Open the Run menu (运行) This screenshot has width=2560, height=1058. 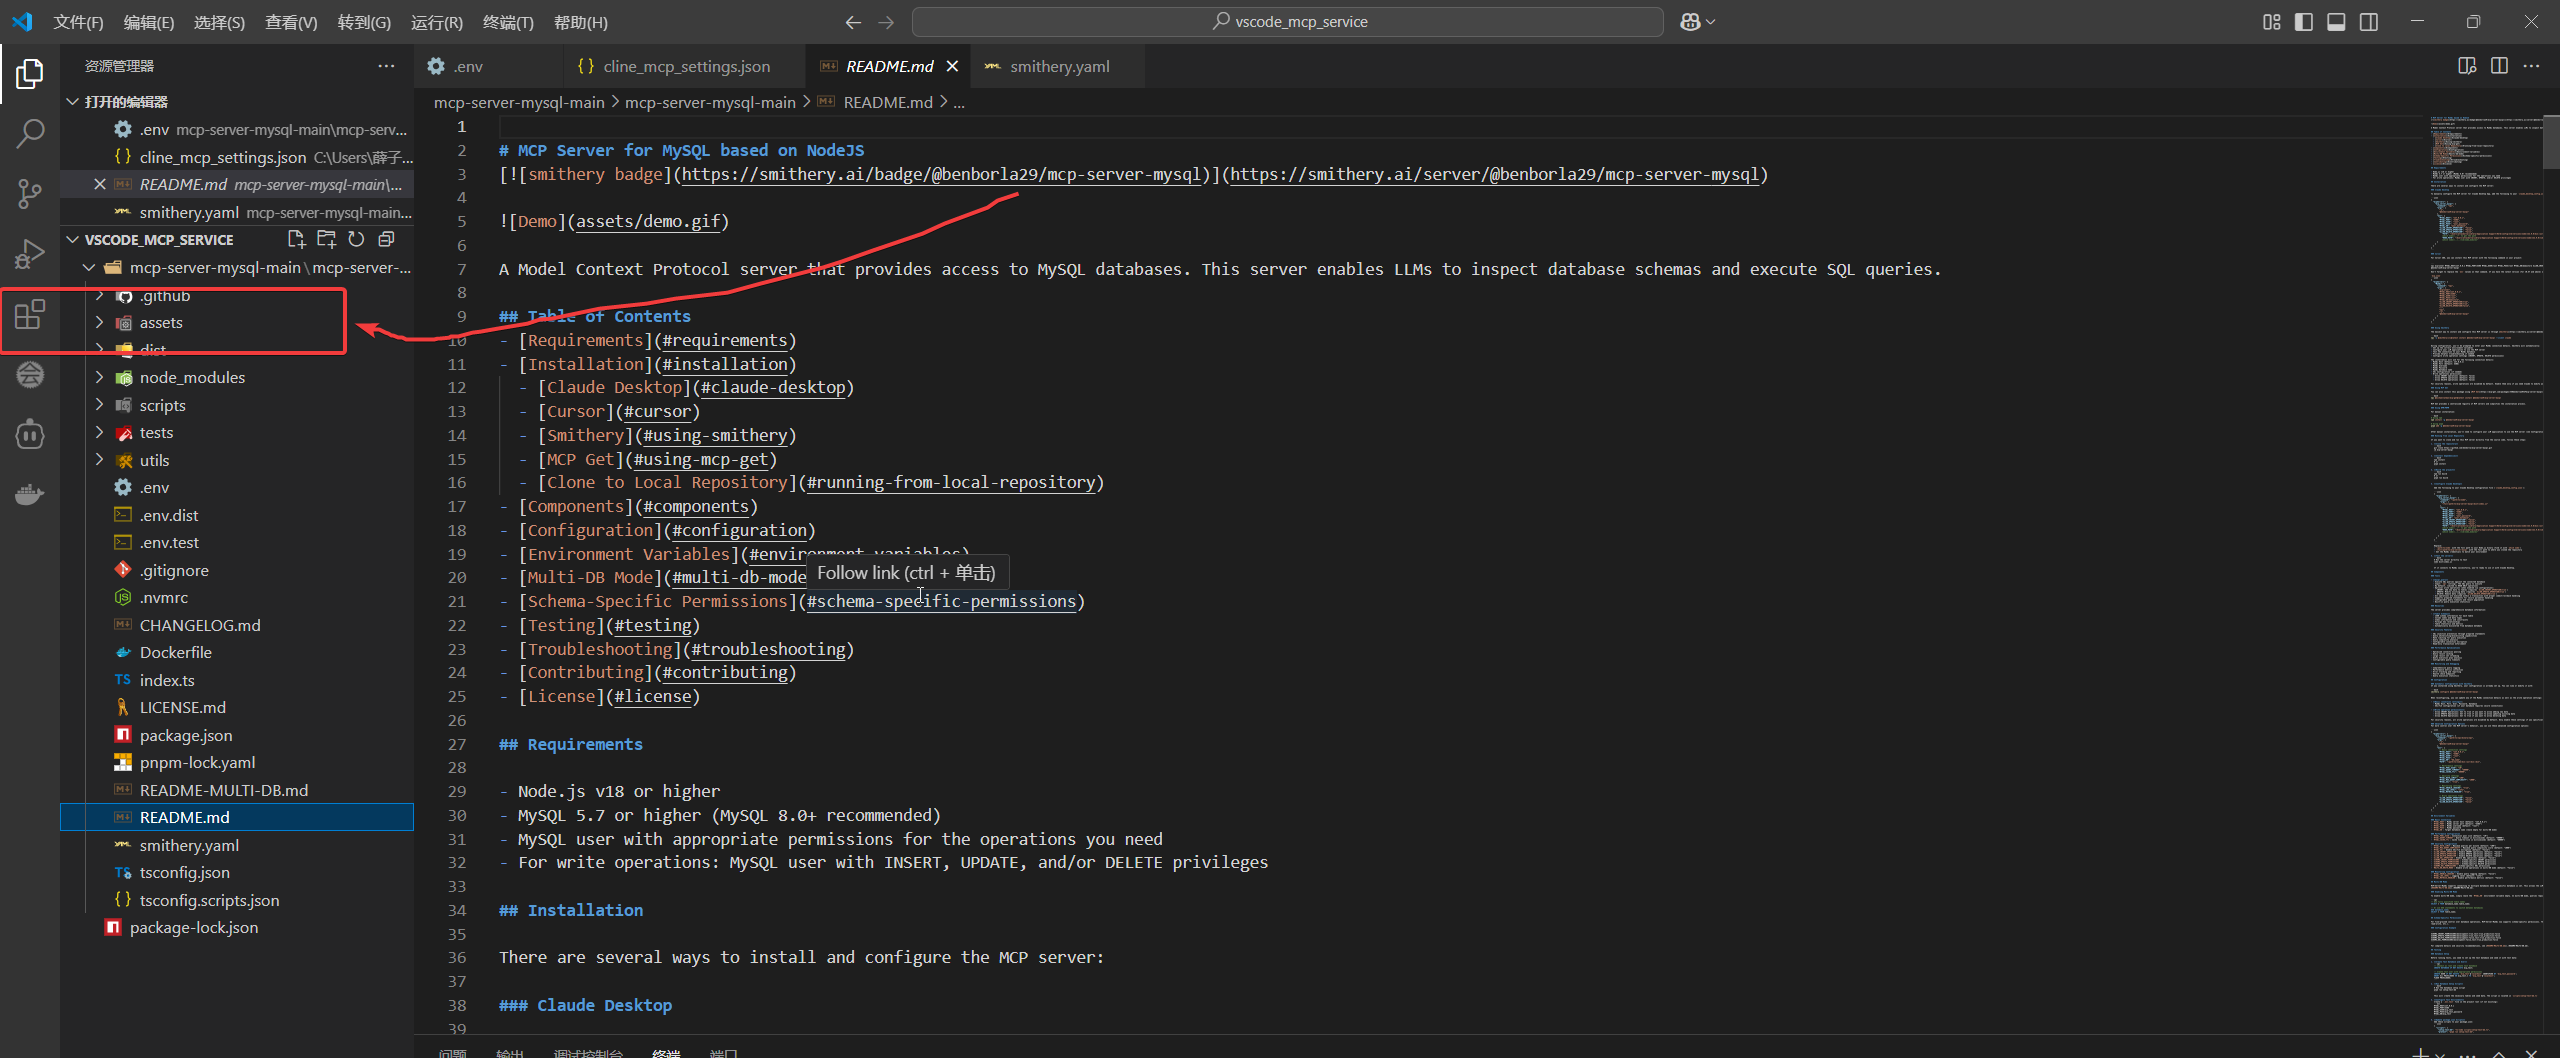tap(436, 22)
